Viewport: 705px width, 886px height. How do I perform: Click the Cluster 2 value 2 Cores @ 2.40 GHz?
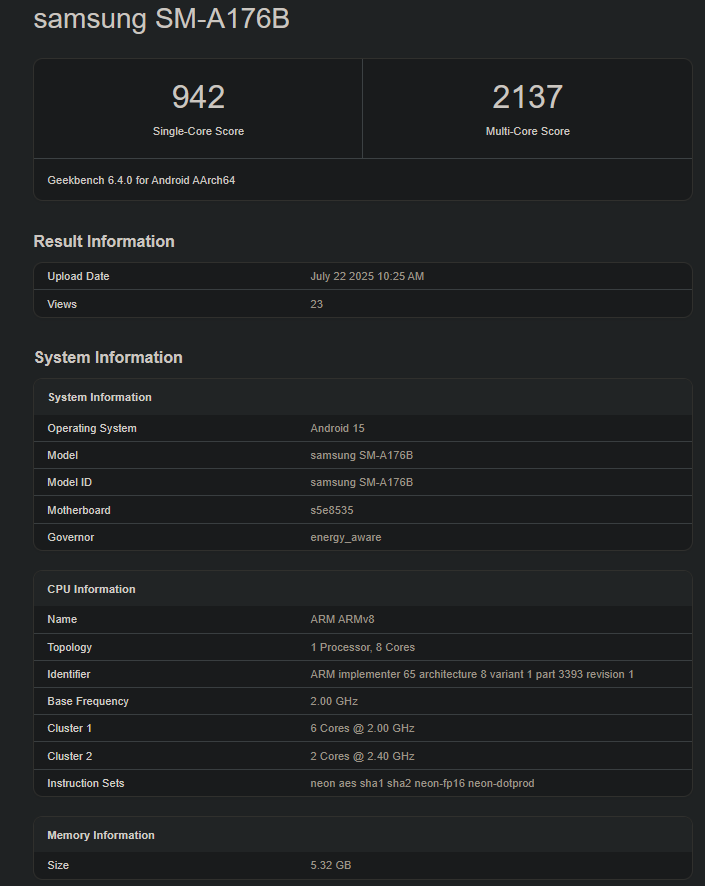pos(362,756)
